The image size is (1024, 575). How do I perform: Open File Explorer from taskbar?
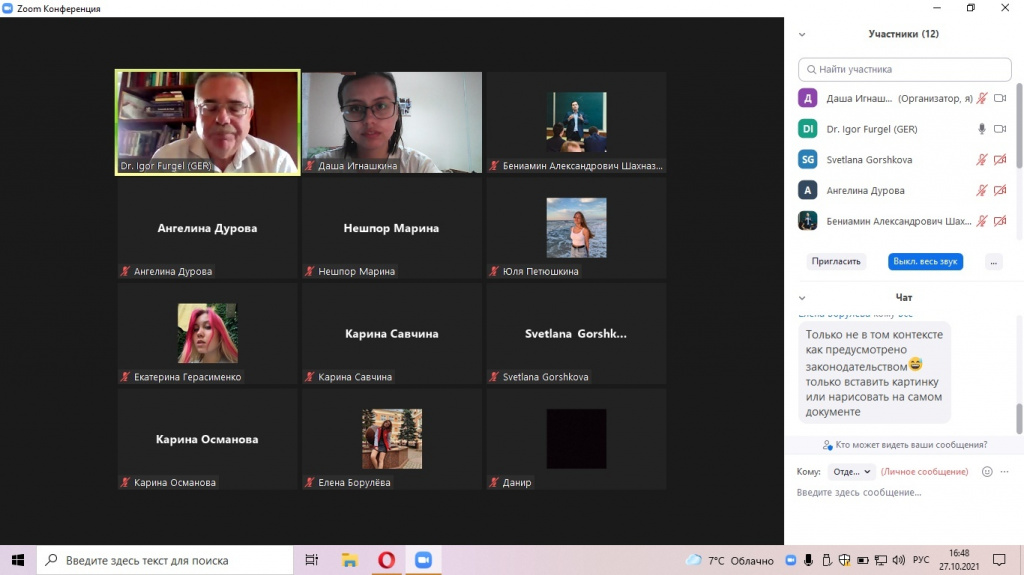(x=349, y=560)
